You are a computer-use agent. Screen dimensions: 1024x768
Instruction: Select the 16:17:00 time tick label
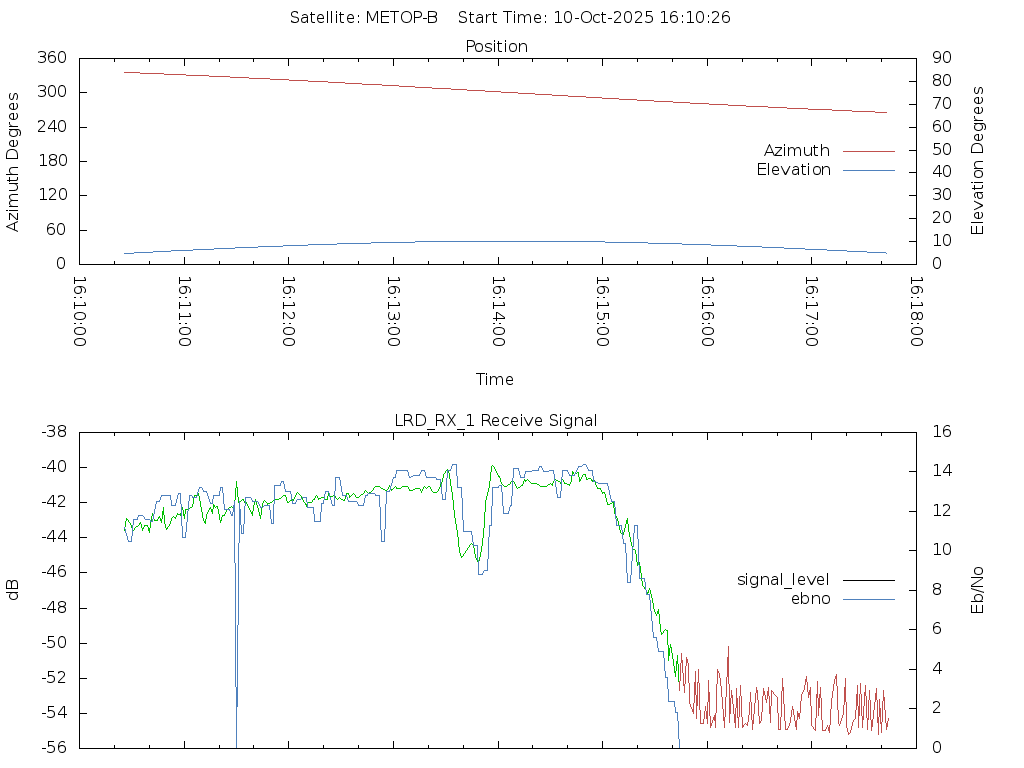pos(810,312)
